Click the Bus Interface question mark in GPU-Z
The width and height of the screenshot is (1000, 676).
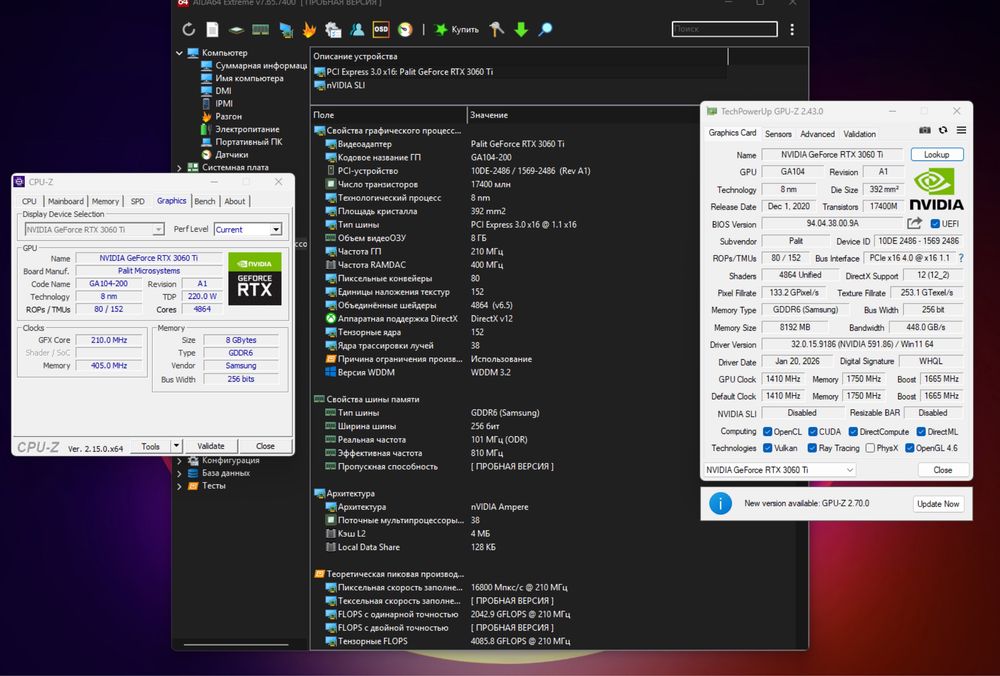click(x=961, y=258)
